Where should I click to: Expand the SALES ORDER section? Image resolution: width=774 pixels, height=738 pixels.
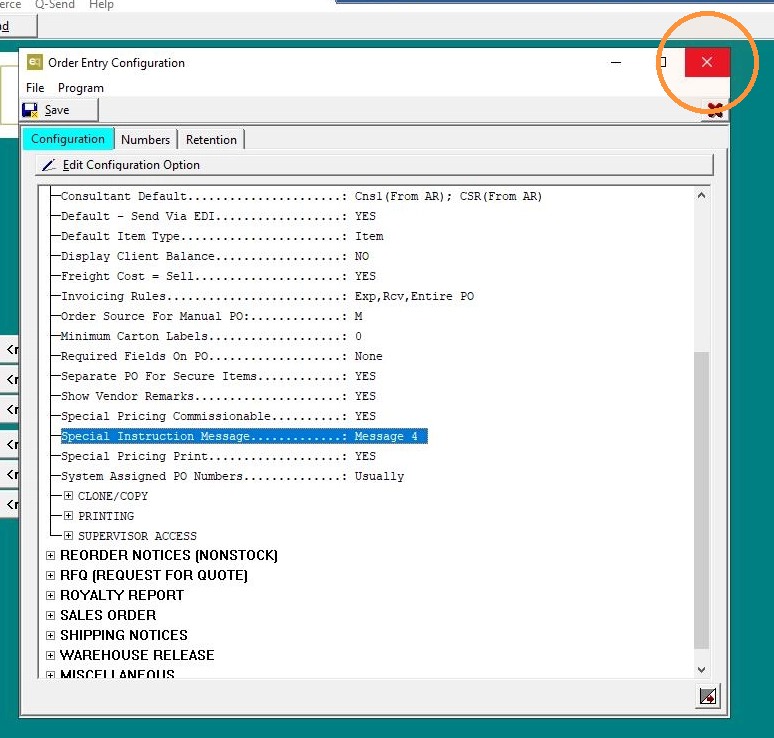pos(50,615)
